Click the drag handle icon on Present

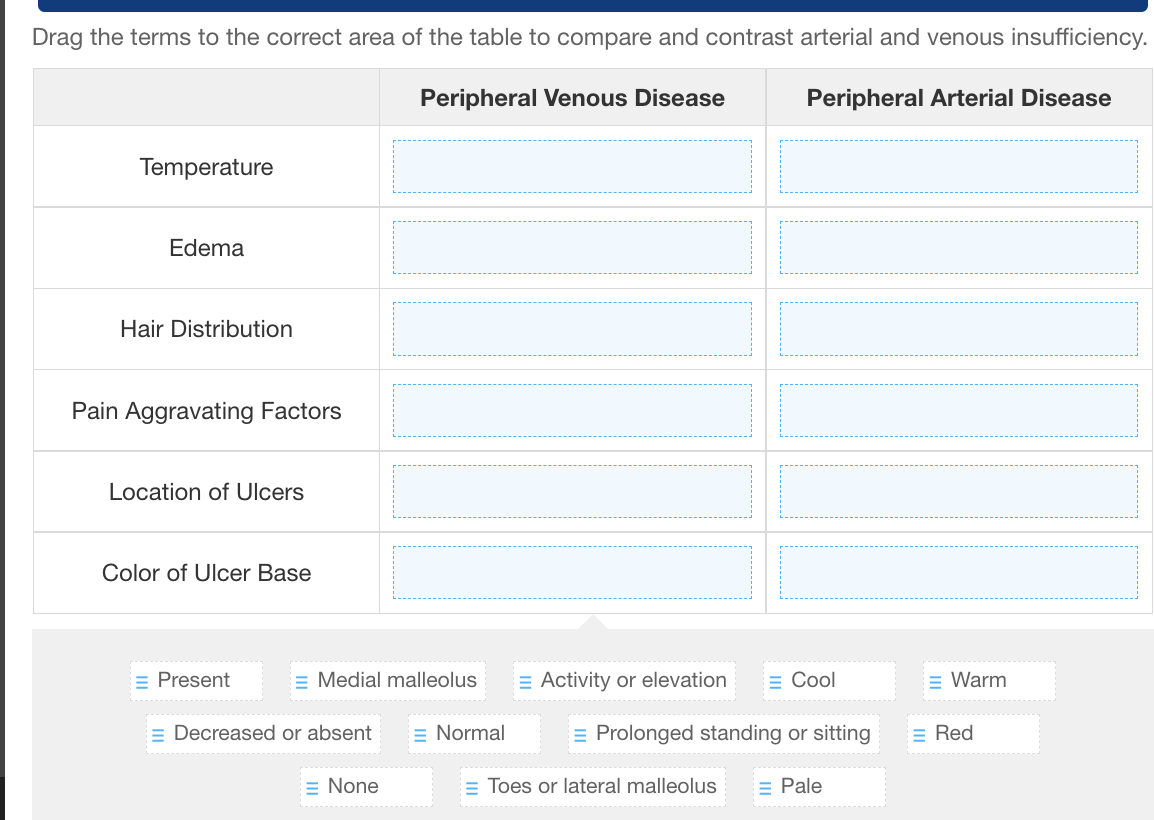(x=142, y=682)
